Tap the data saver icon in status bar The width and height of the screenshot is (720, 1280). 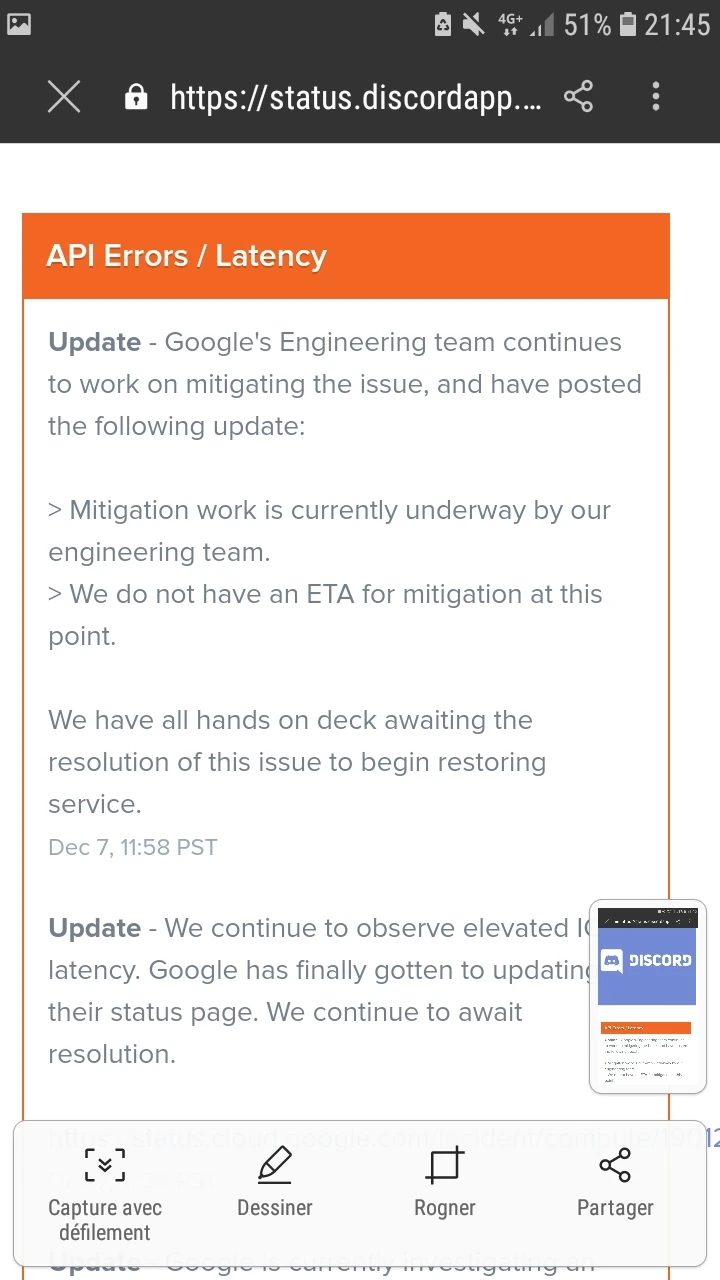[443, 24]
